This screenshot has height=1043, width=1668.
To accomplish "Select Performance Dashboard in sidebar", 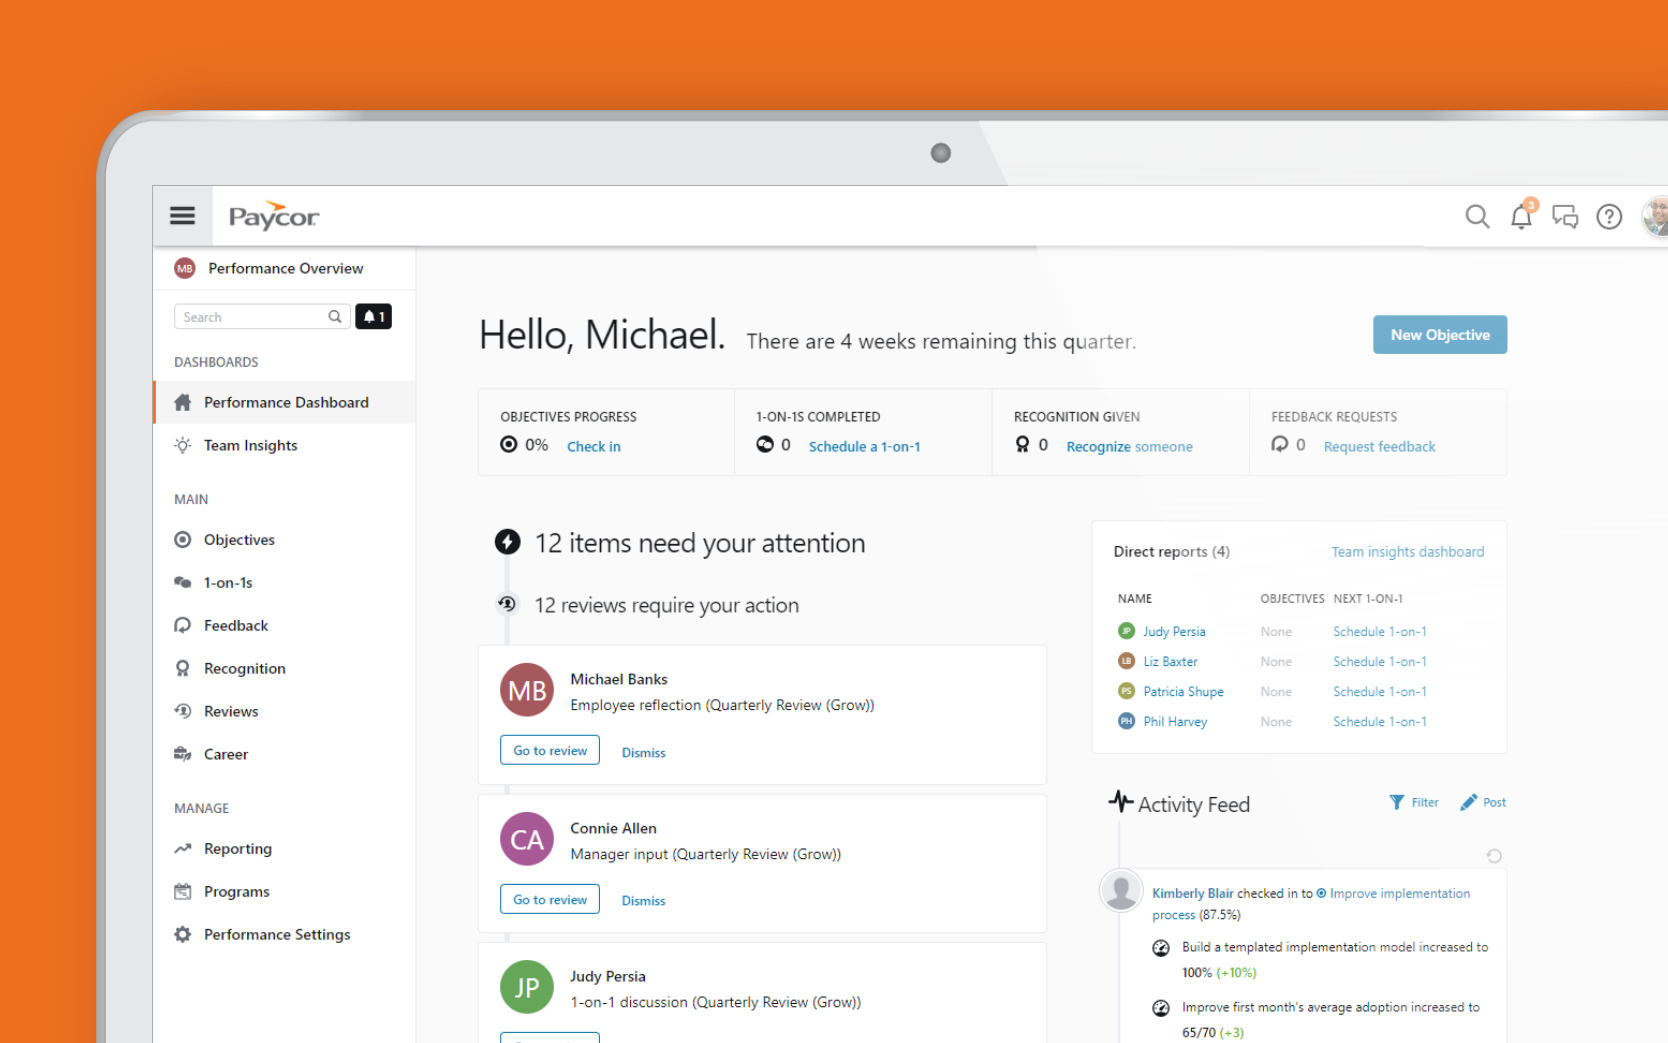I will pyautogui.click(x=284, y=402).
